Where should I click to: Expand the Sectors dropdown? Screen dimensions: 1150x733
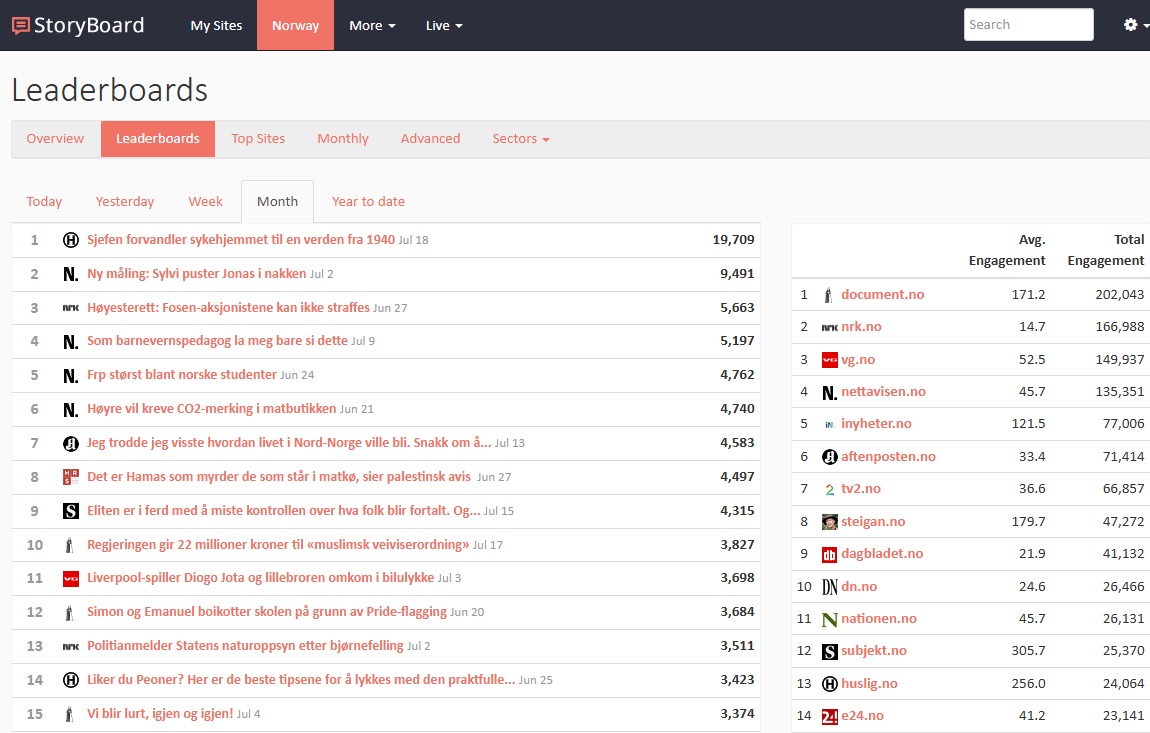520,139
